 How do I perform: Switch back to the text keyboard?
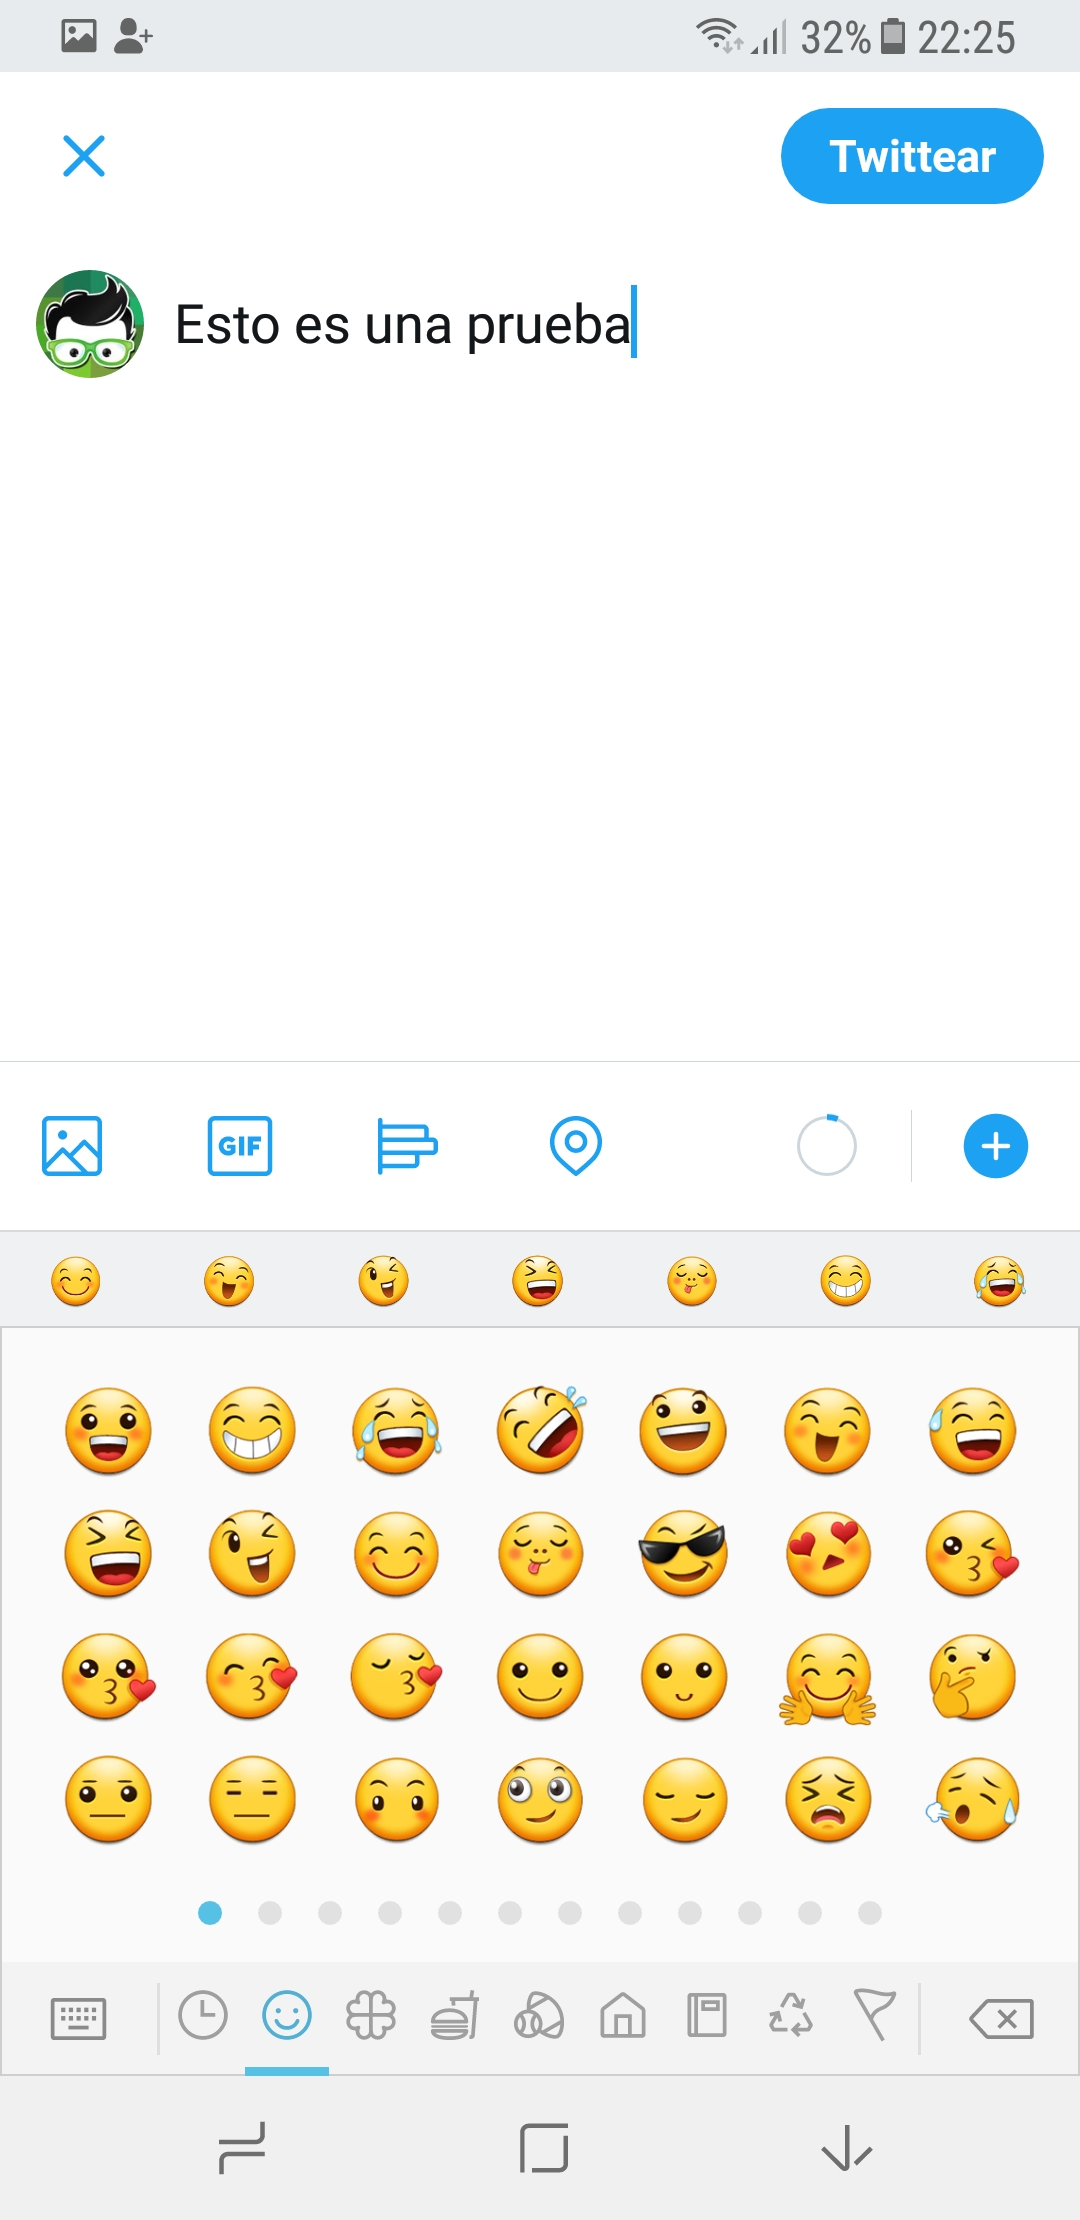tap(78, 2018)
